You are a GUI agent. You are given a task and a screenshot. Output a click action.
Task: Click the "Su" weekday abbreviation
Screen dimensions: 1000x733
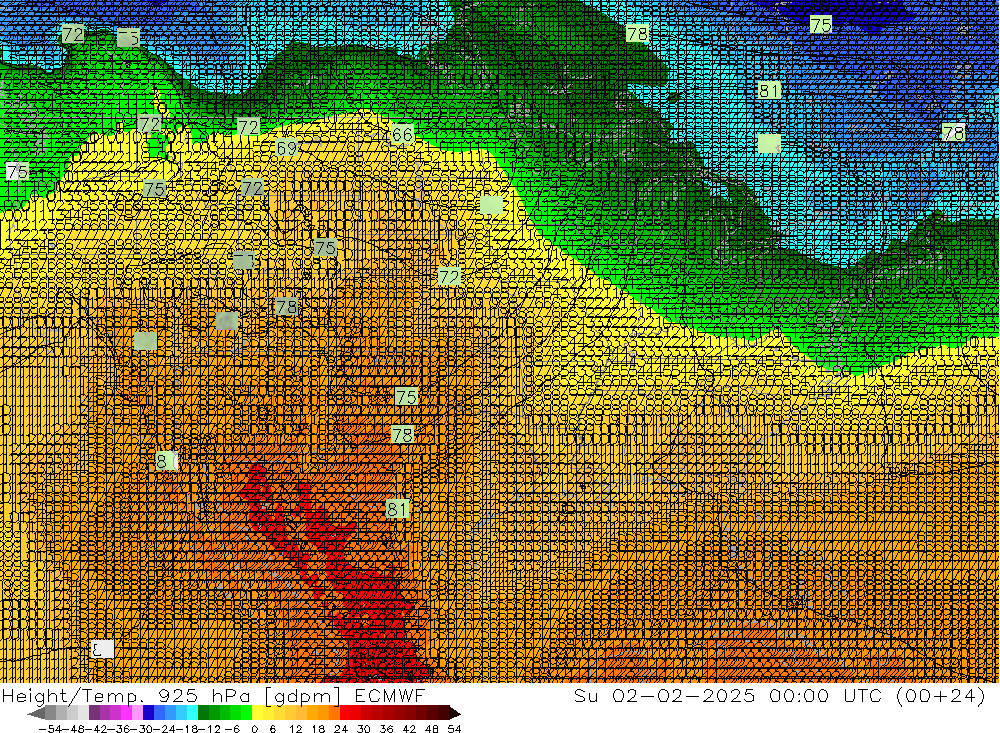point(585,695)
